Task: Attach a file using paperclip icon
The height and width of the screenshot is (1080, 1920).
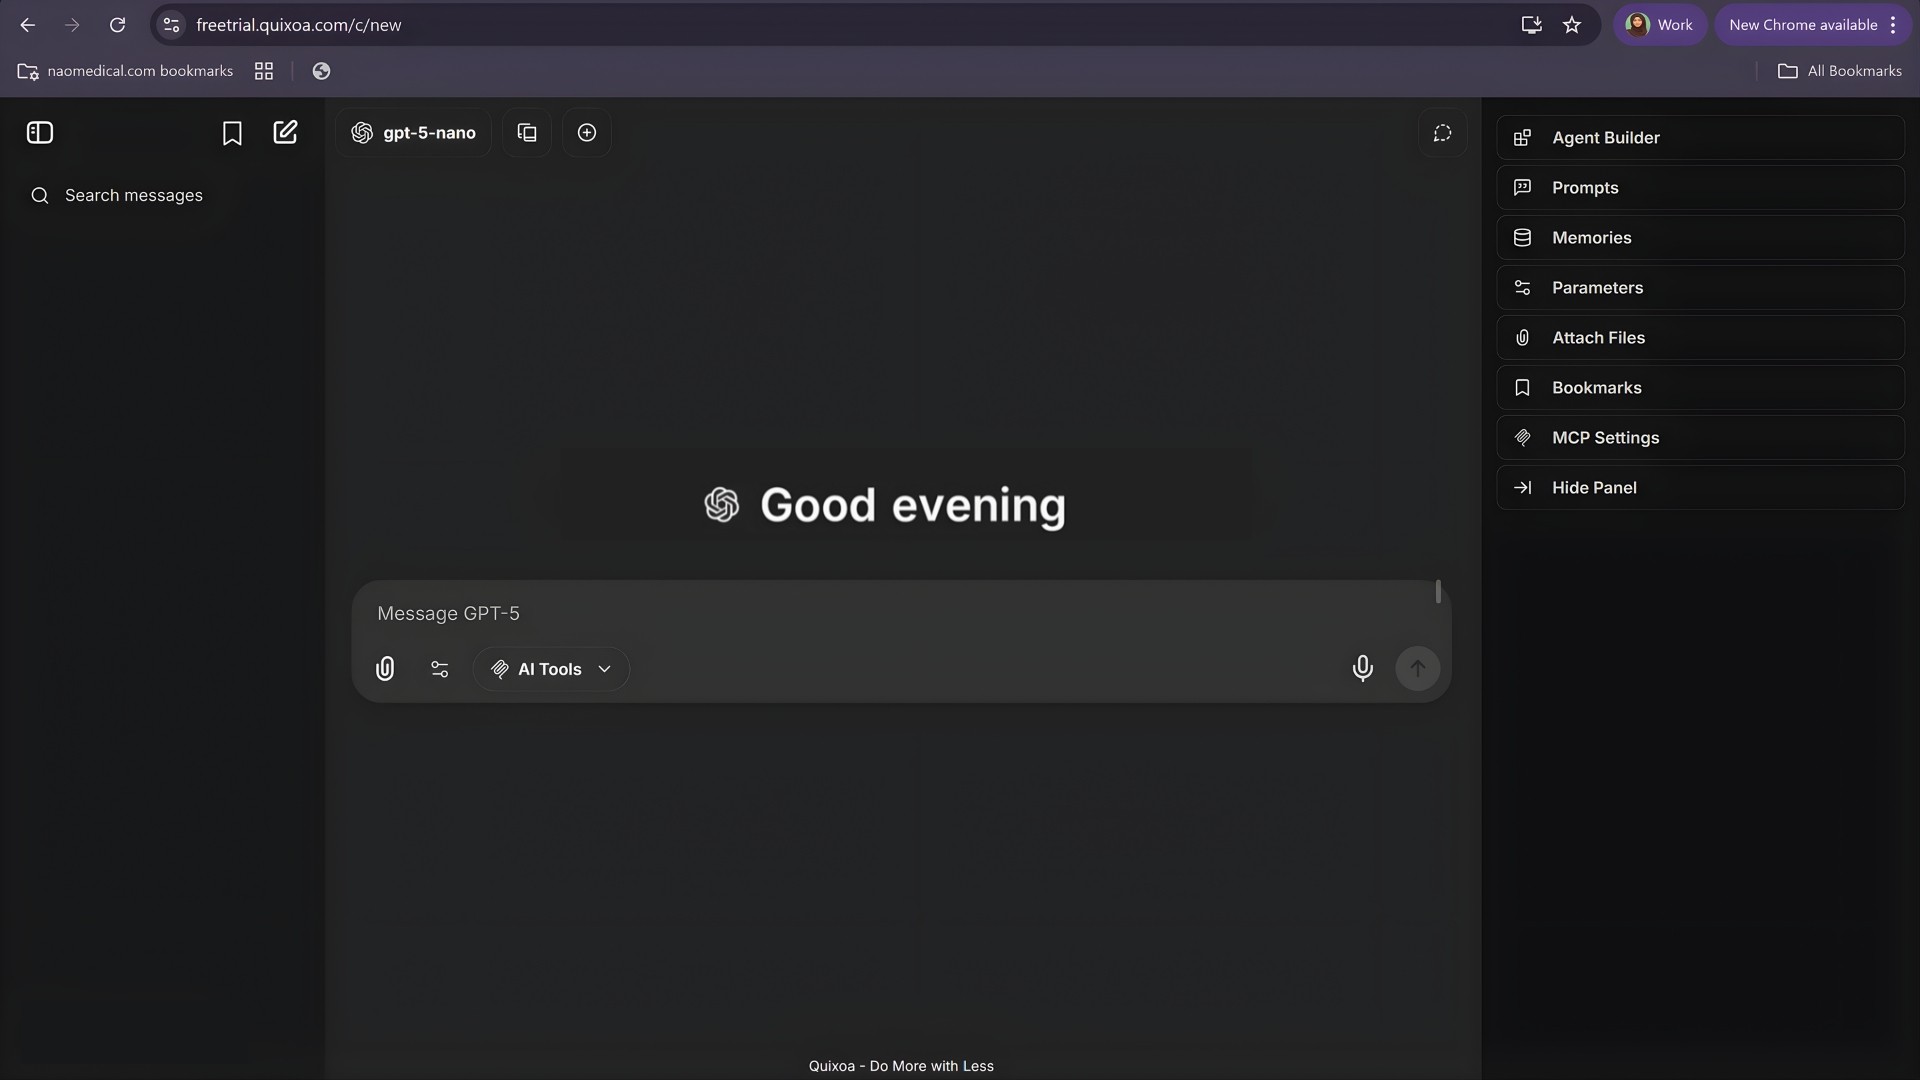Action: click(385, 669)
